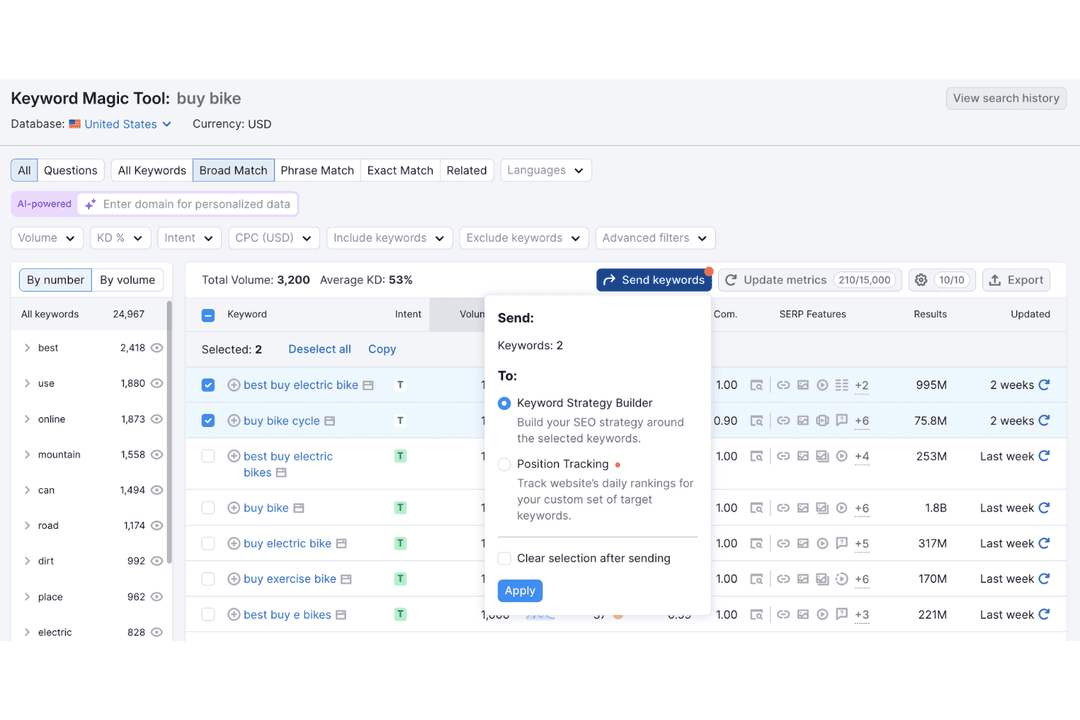Click the Deselect all link
Image resolution: width=1080 pixels, height=720 pixels.
320,349
